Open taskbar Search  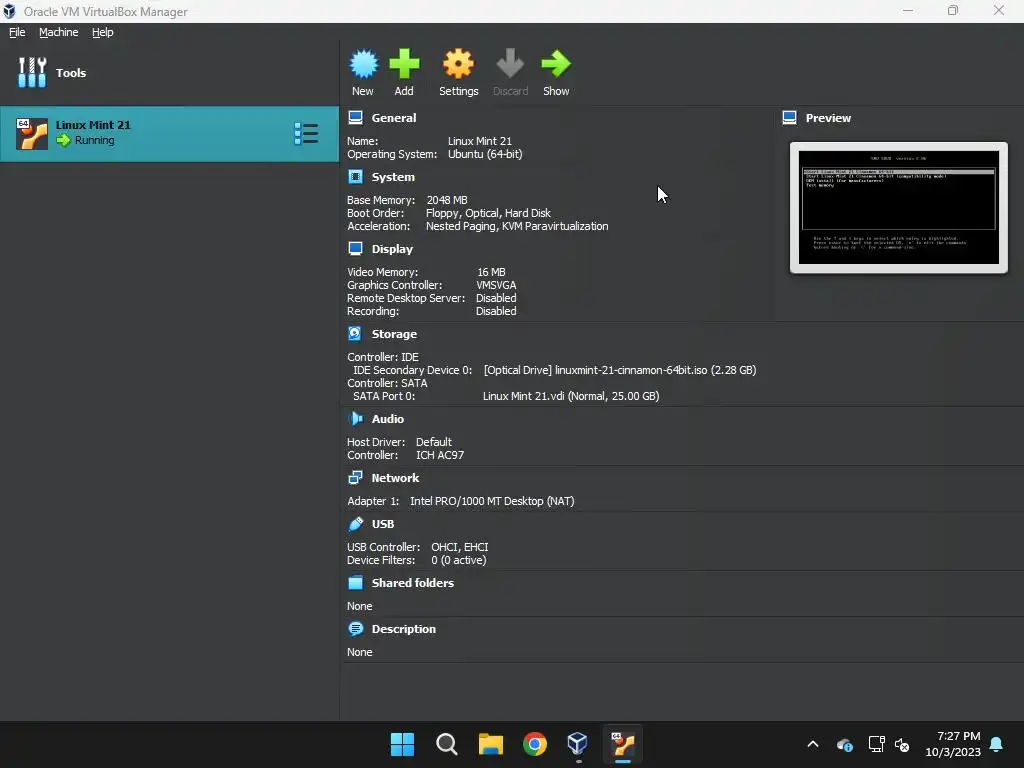tap(447, 744)
